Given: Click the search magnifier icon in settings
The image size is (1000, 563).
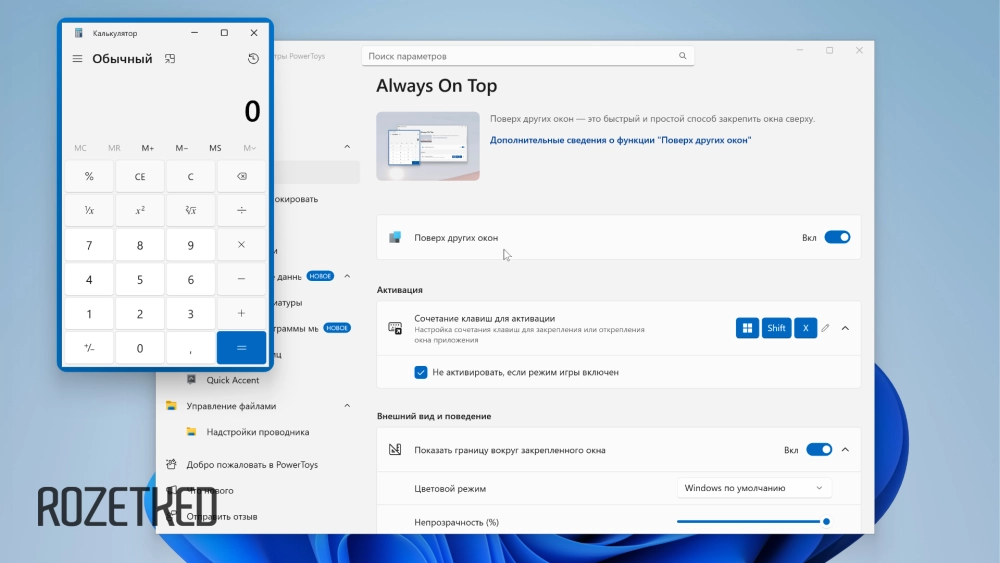Looking at the screenshot, I should (x=683, y=56).
